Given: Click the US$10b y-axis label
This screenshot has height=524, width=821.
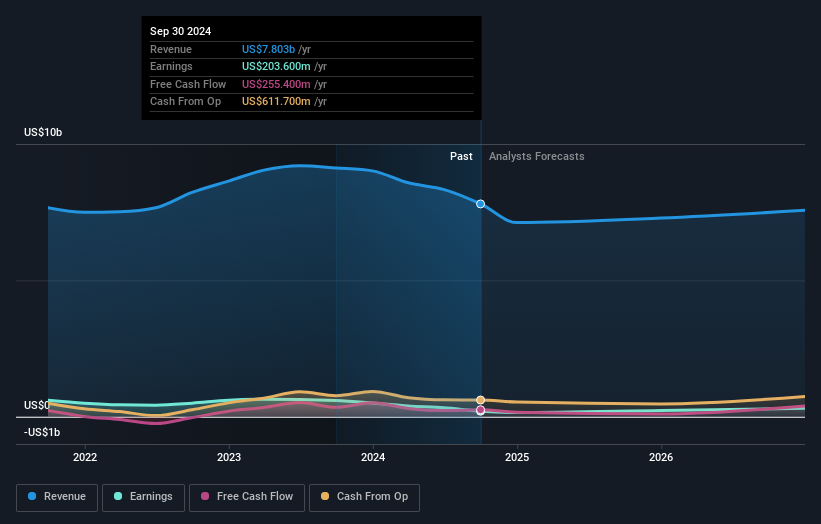Looking at the screenshot, I should (x=43, y=132).
